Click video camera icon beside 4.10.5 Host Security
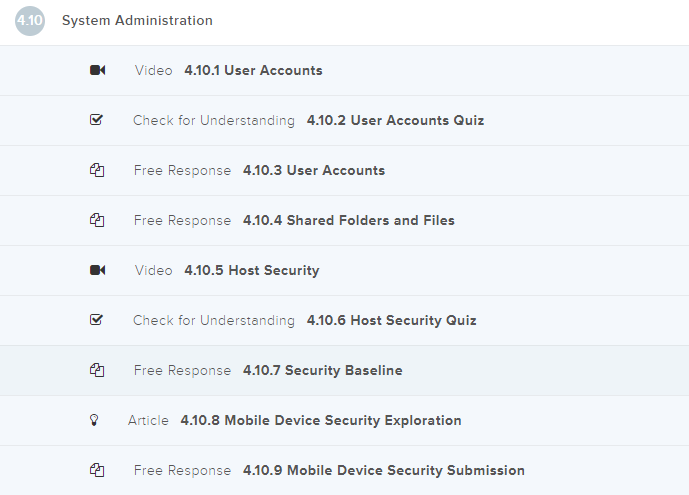The height and width of the screenshot is (495, 689). [97, 271]
